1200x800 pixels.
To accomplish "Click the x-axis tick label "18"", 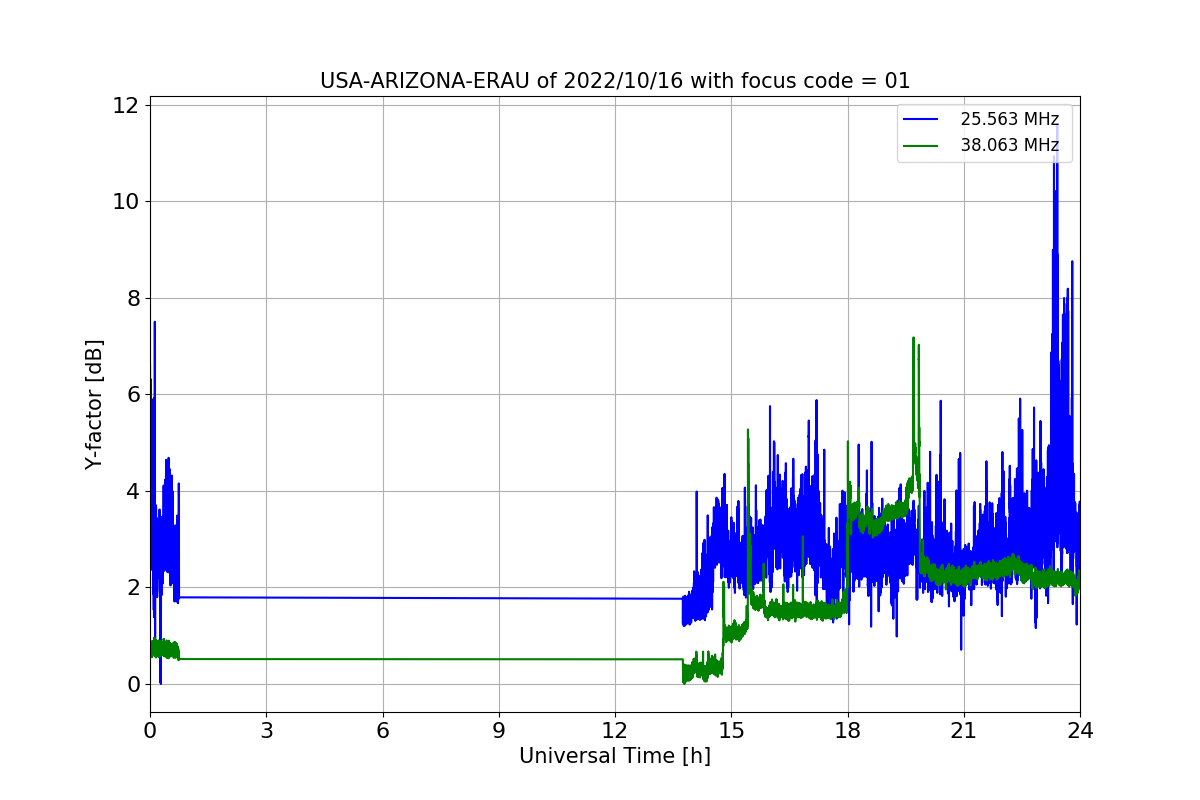I will click(x=847, y=731).
